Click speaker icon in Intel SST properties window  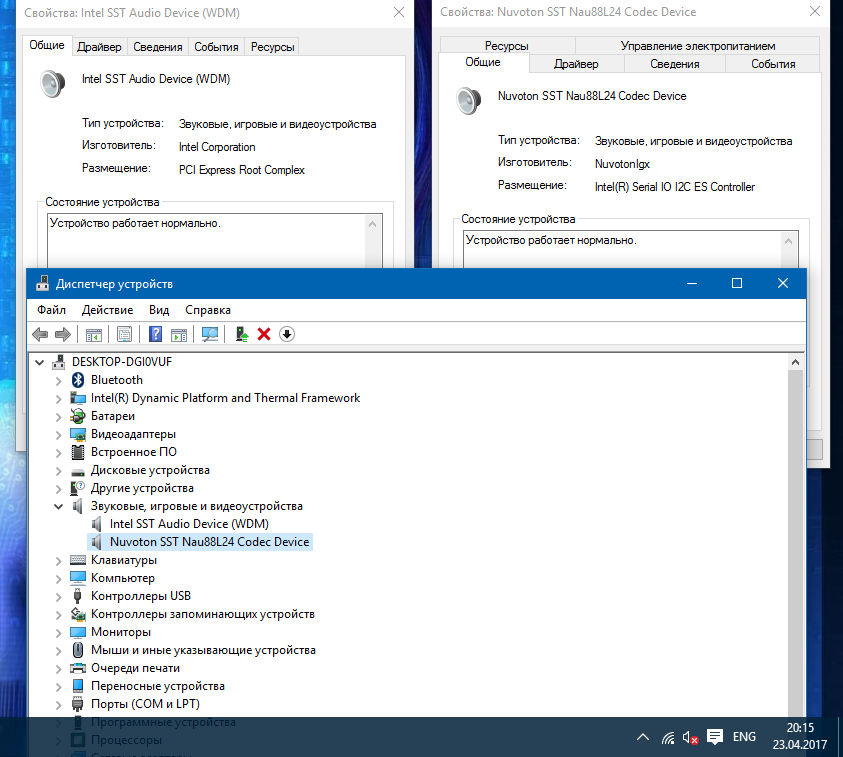click(x=53, y=84)
